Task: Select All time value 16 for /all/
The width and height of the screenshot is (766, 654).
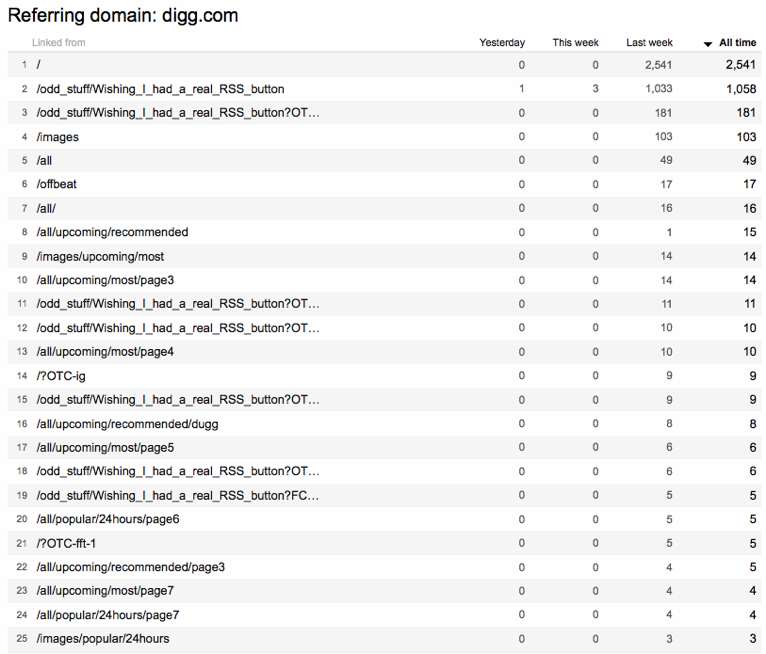Action: (750, 209)
